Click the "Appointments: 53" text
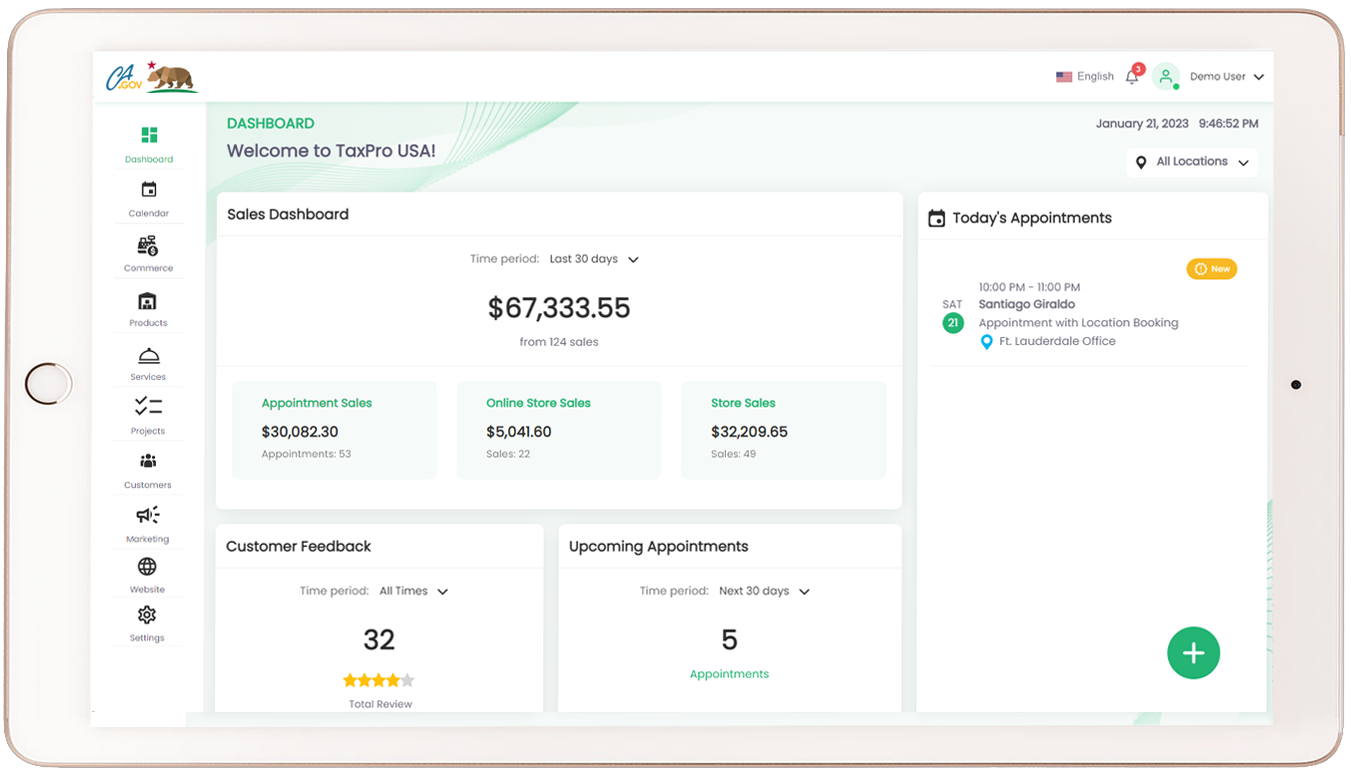 click(x=306, y=454)
